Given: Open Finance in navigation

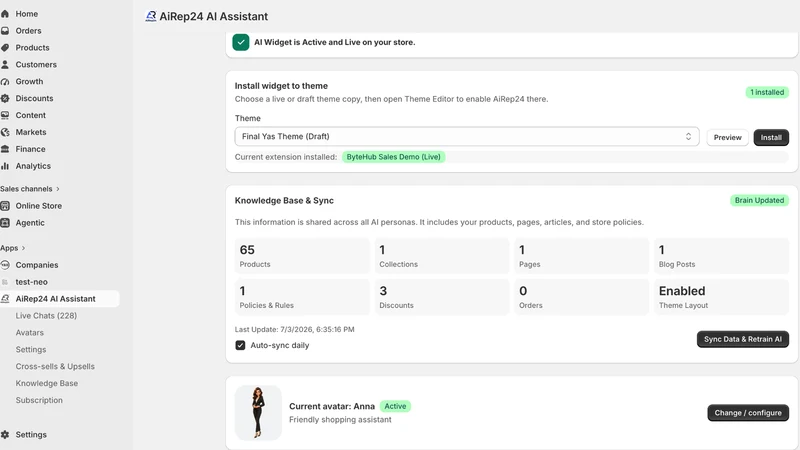Looking at the screenshot, I should [x=30, y=148].
